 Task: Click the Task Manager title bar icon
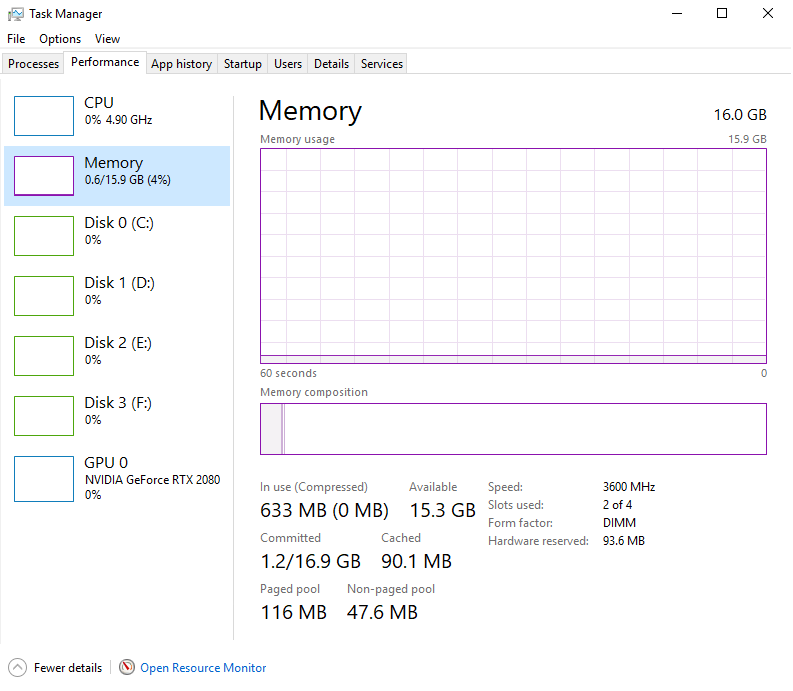tap(16, 14)
